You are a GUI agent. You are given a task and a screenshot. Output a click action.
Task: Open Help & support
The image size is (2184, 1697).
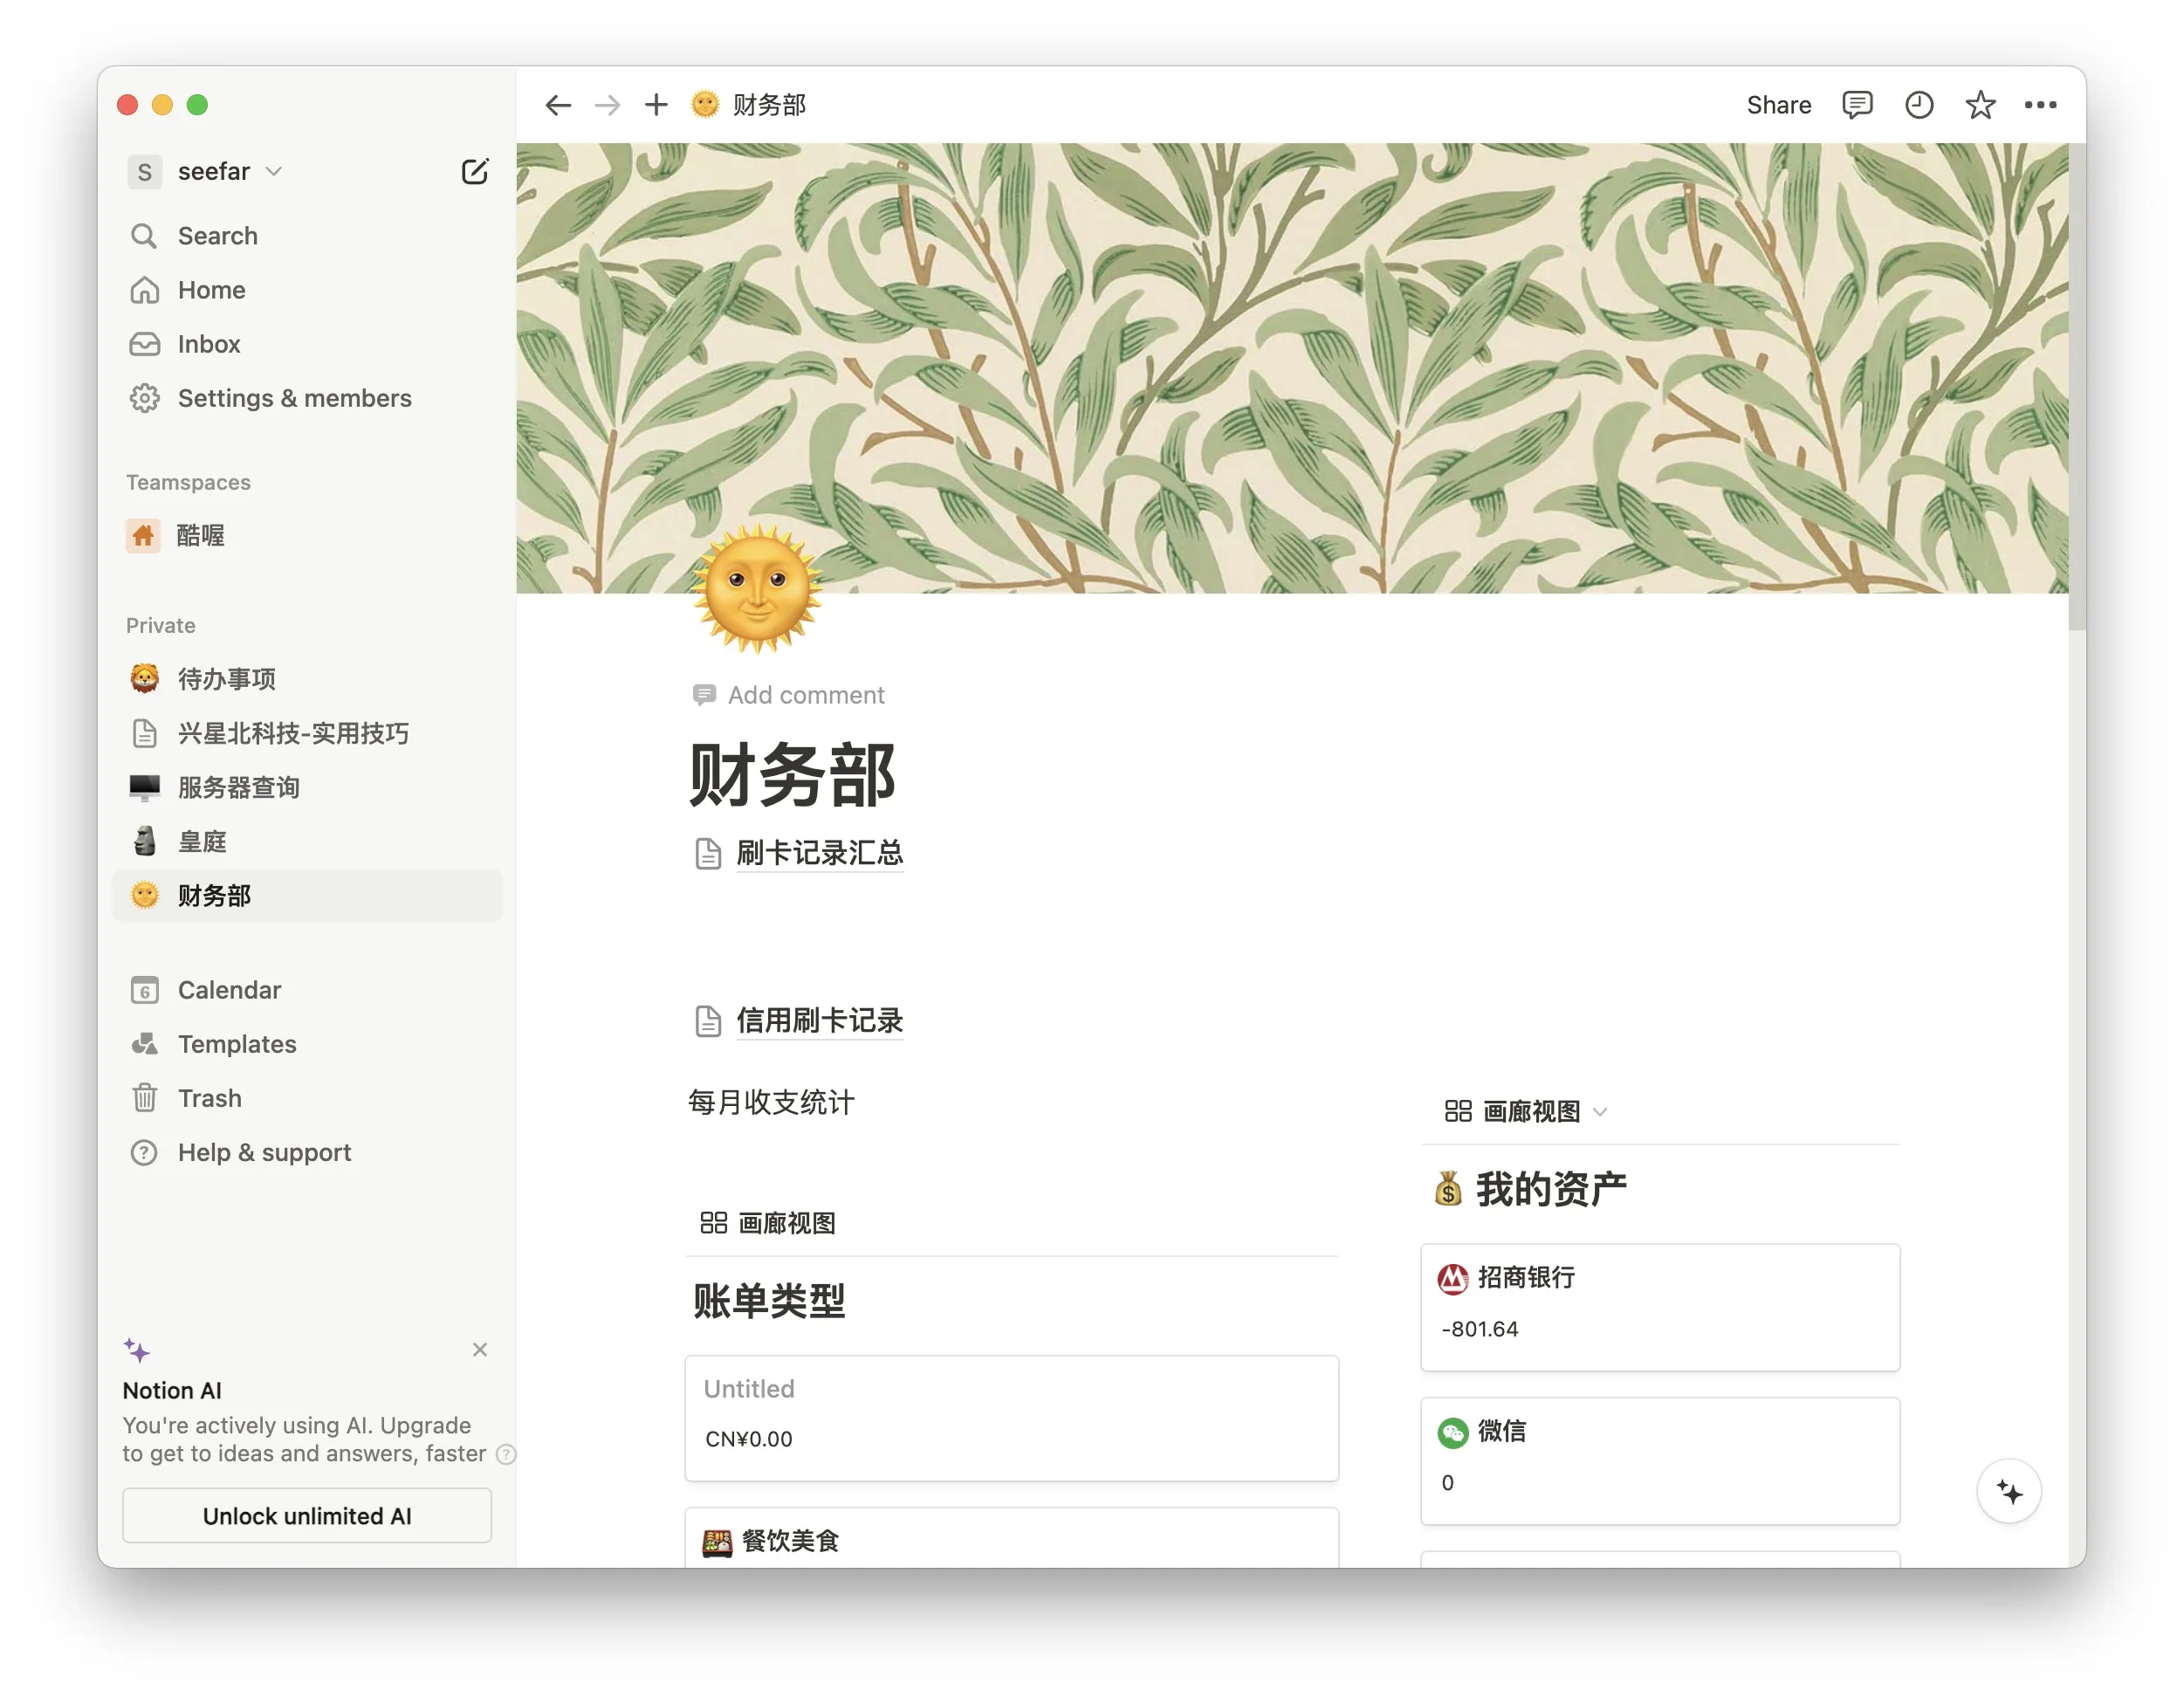(308, 1152)
